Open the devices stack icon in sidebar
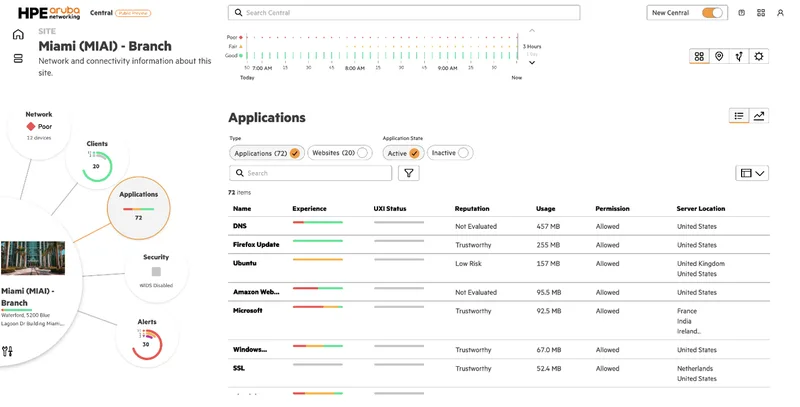Image resolution: width=800 pixels, height=407 pixels. tap(18, 59)
